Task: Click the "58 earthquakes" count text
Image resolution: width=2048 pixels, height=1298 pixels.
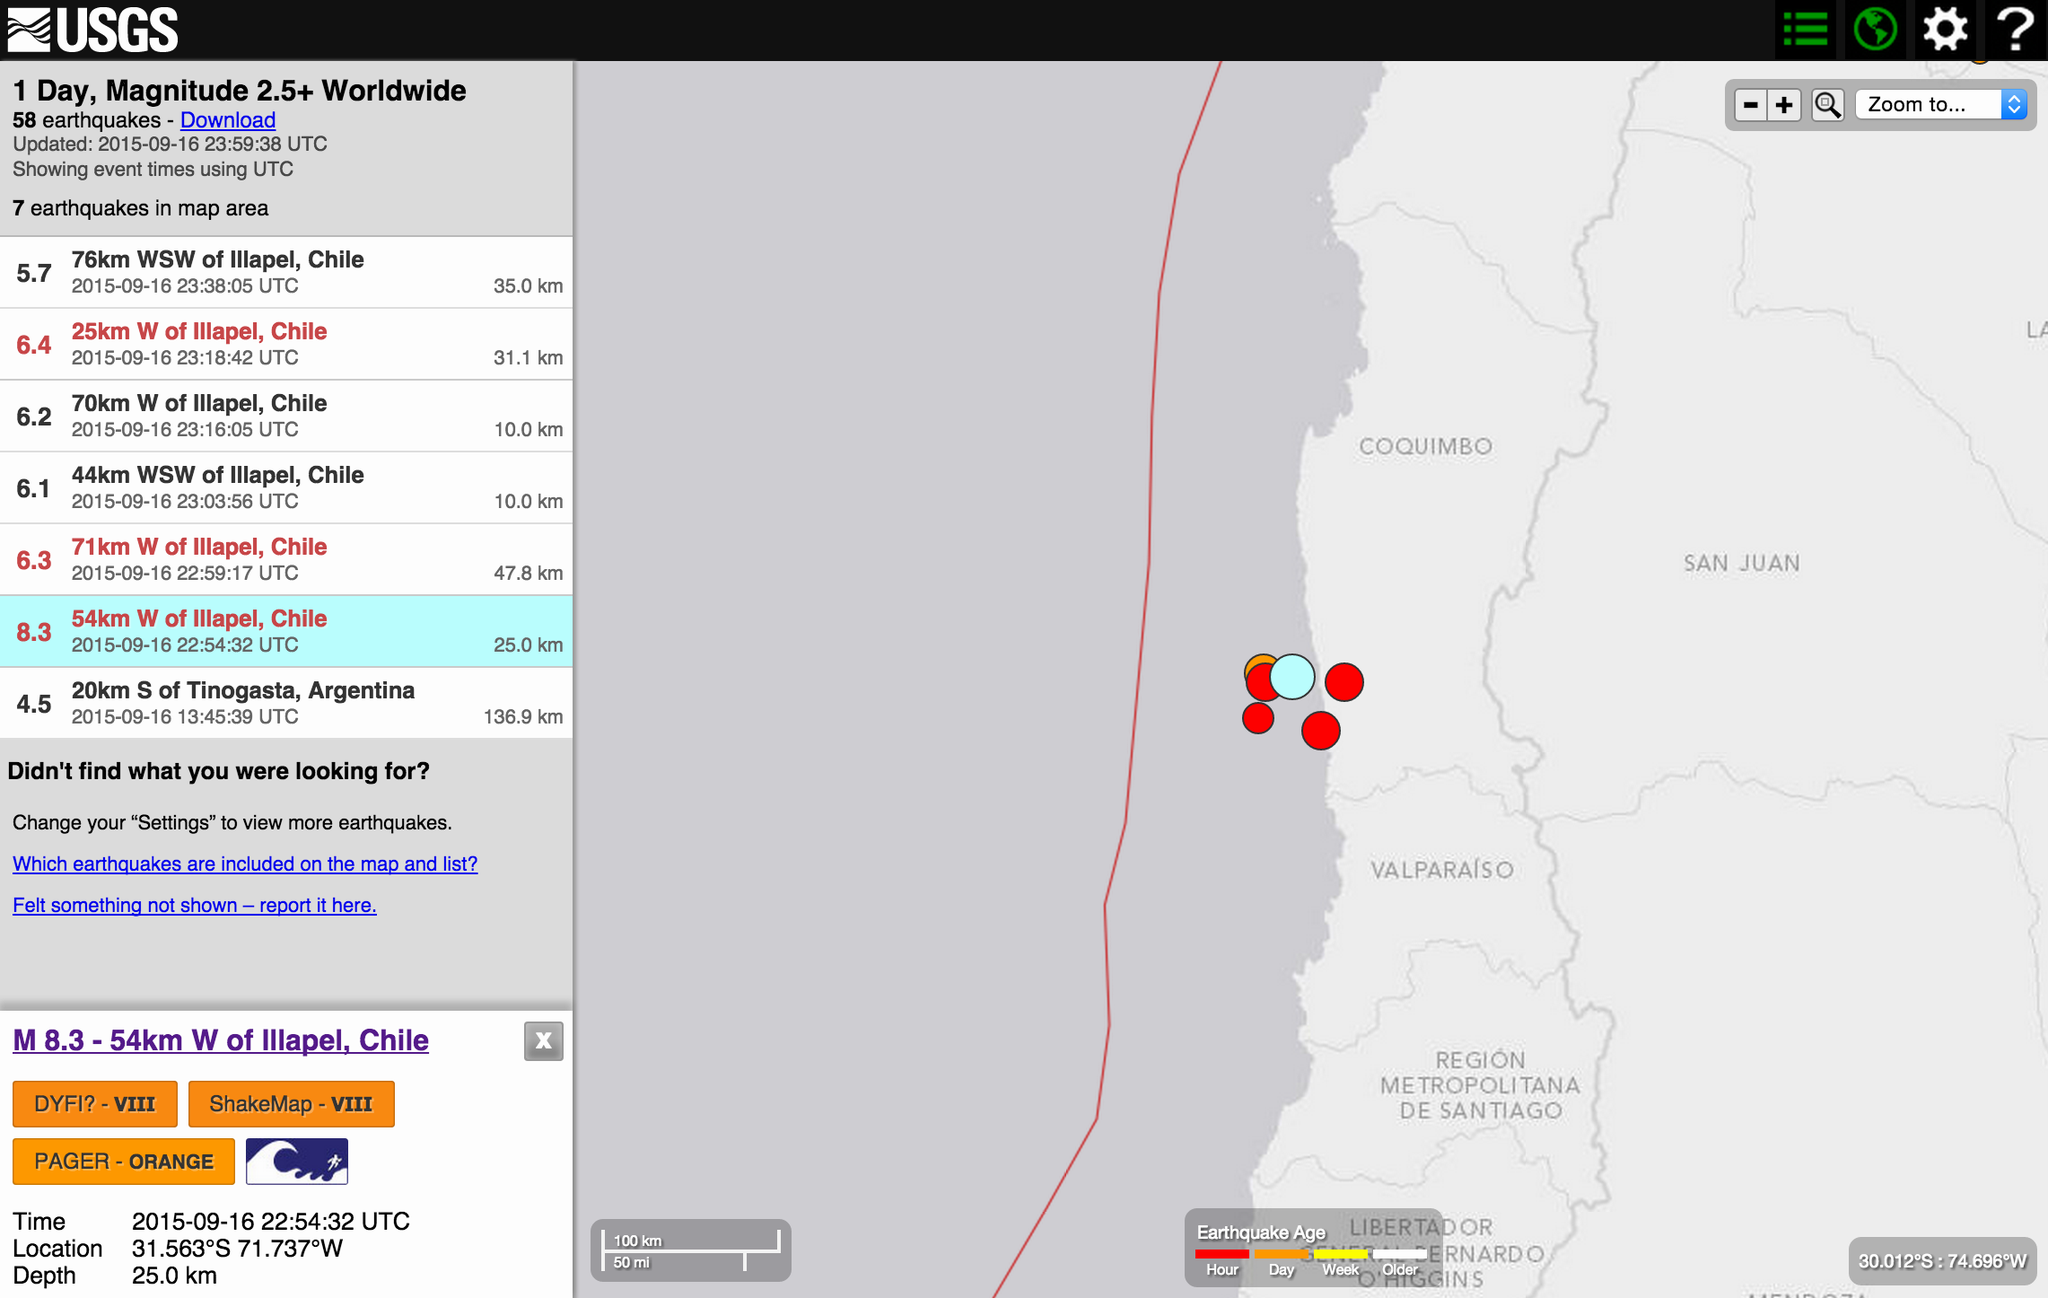Action: pyautogui.click(x=87, y=120)
